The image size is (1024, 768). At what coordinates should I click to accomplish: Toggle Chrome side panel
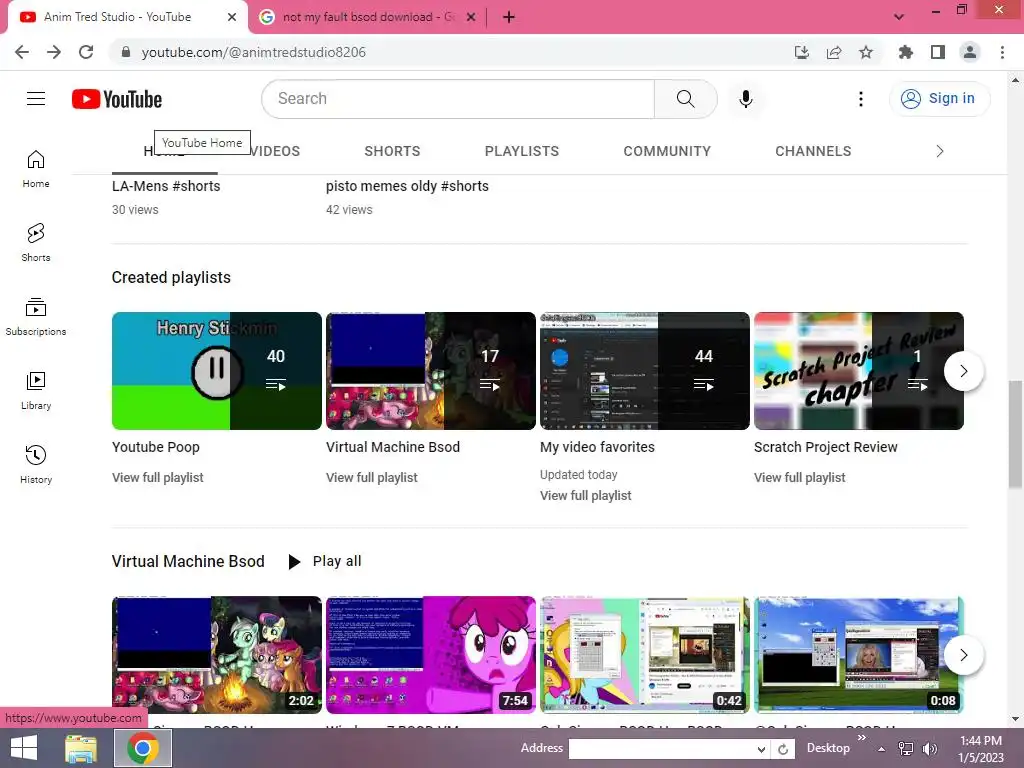tap(938, 52)
